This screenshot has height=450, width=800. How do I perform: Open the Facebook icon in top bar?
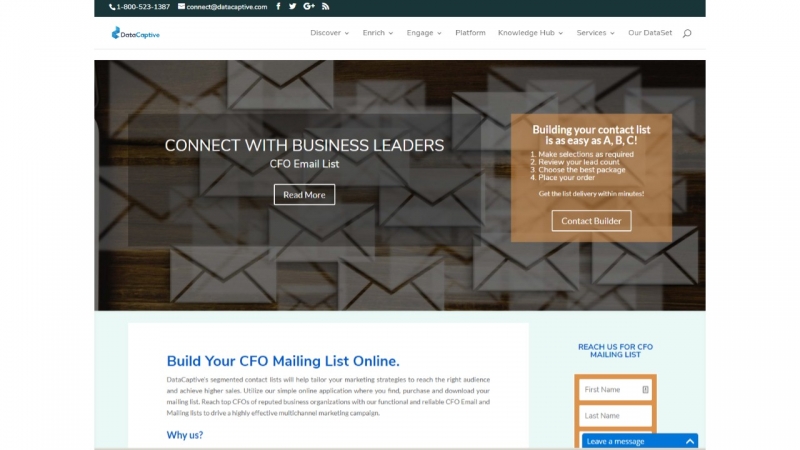tap(278, 7)
